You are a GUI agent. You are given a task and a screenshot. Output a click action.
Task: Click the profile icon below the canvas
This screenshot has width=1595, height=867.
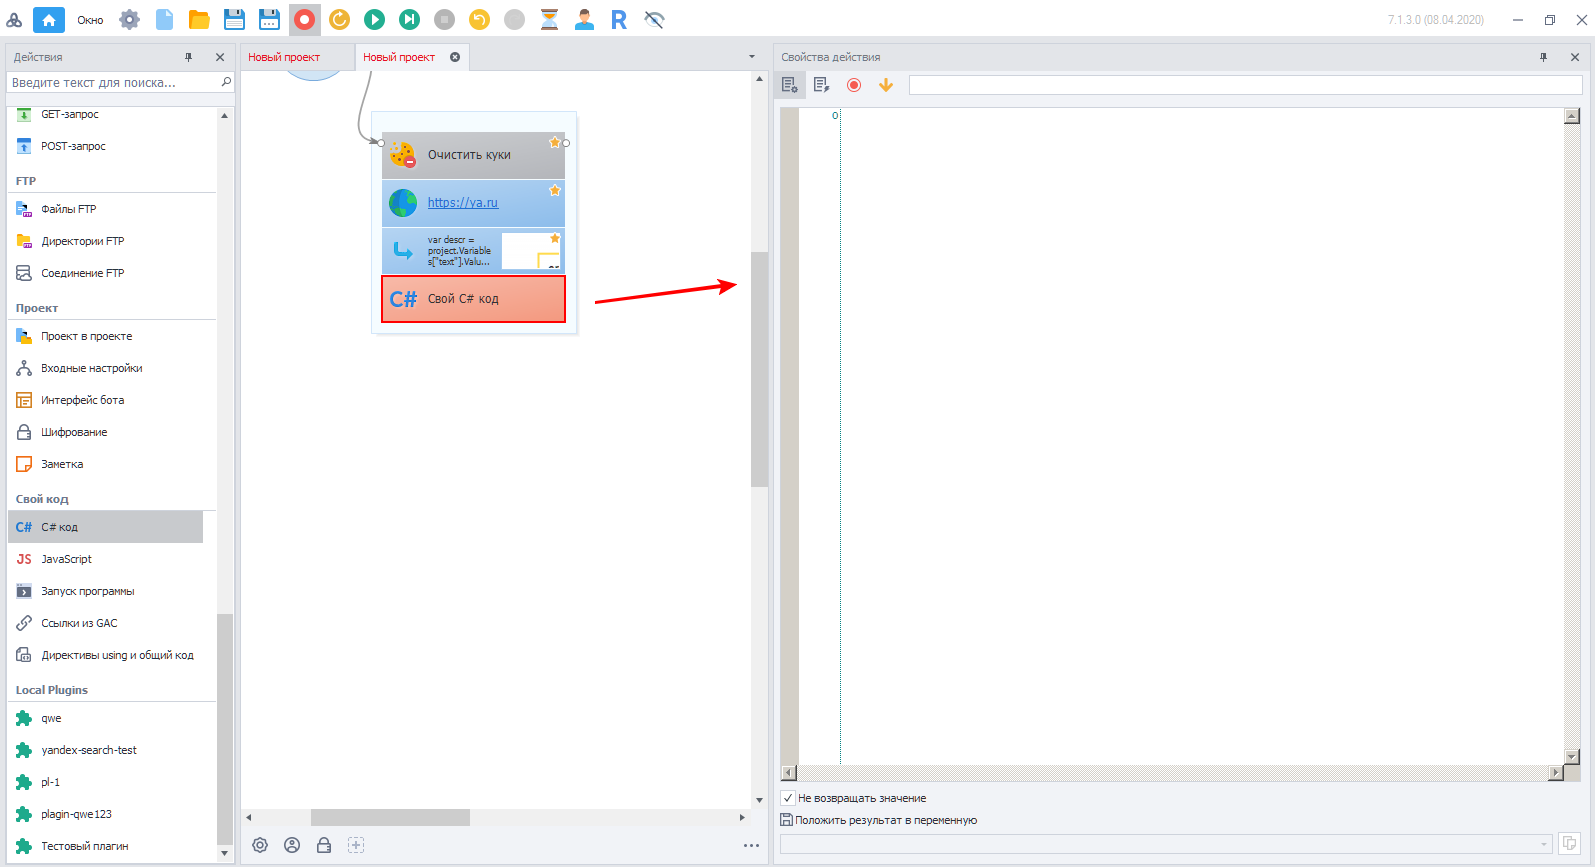[292, 845]
